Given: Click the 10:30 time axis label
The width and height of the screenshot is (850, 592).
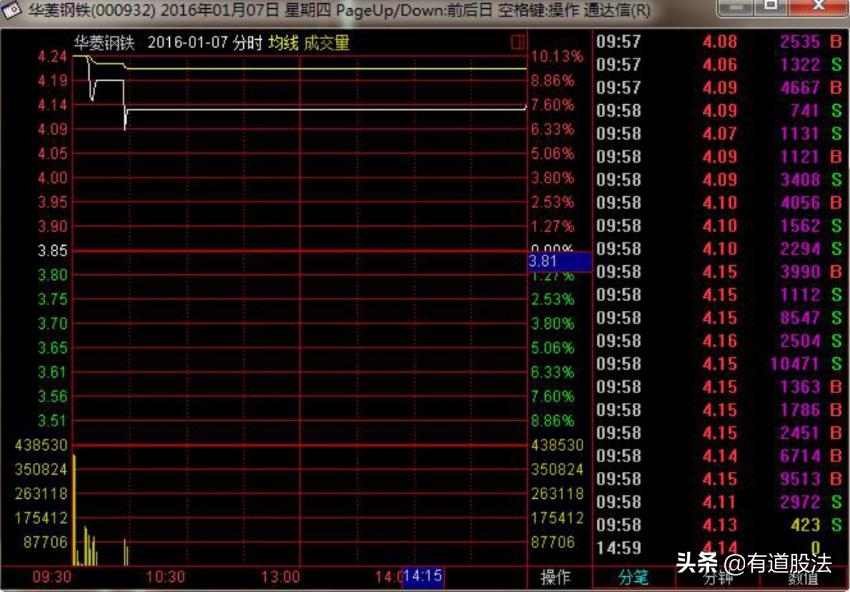Looking at the screenshot, I should [165, 577].
